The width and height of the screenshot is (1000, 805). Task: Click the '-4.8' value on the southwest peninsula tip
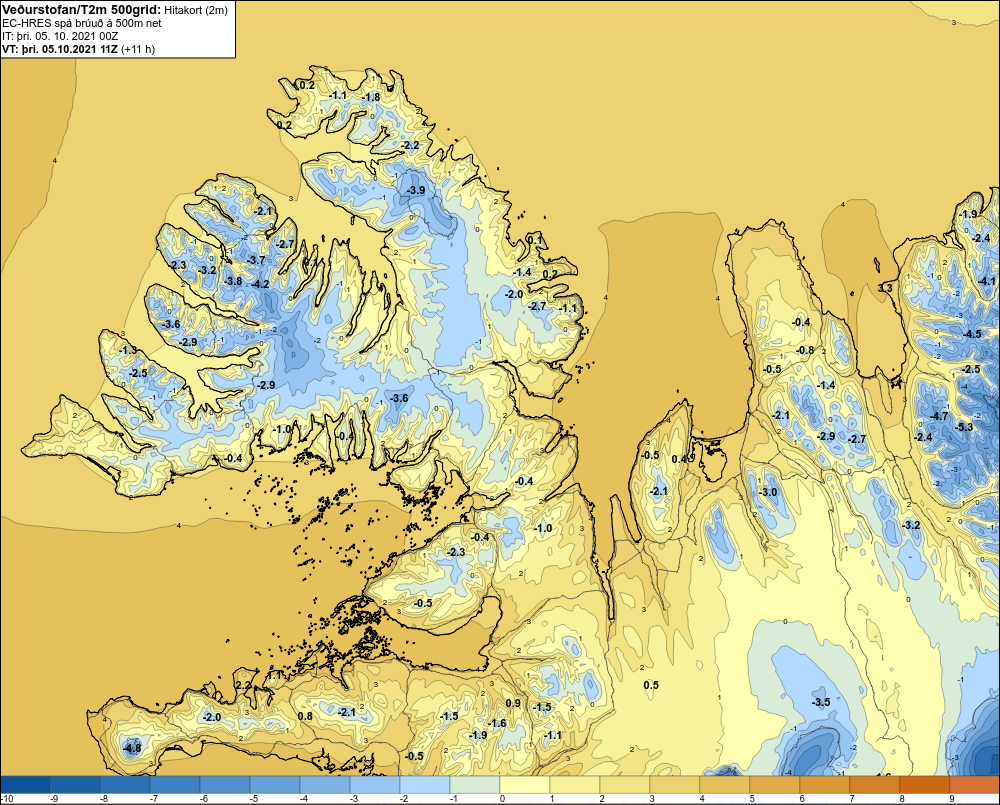(x=132, y=748)
